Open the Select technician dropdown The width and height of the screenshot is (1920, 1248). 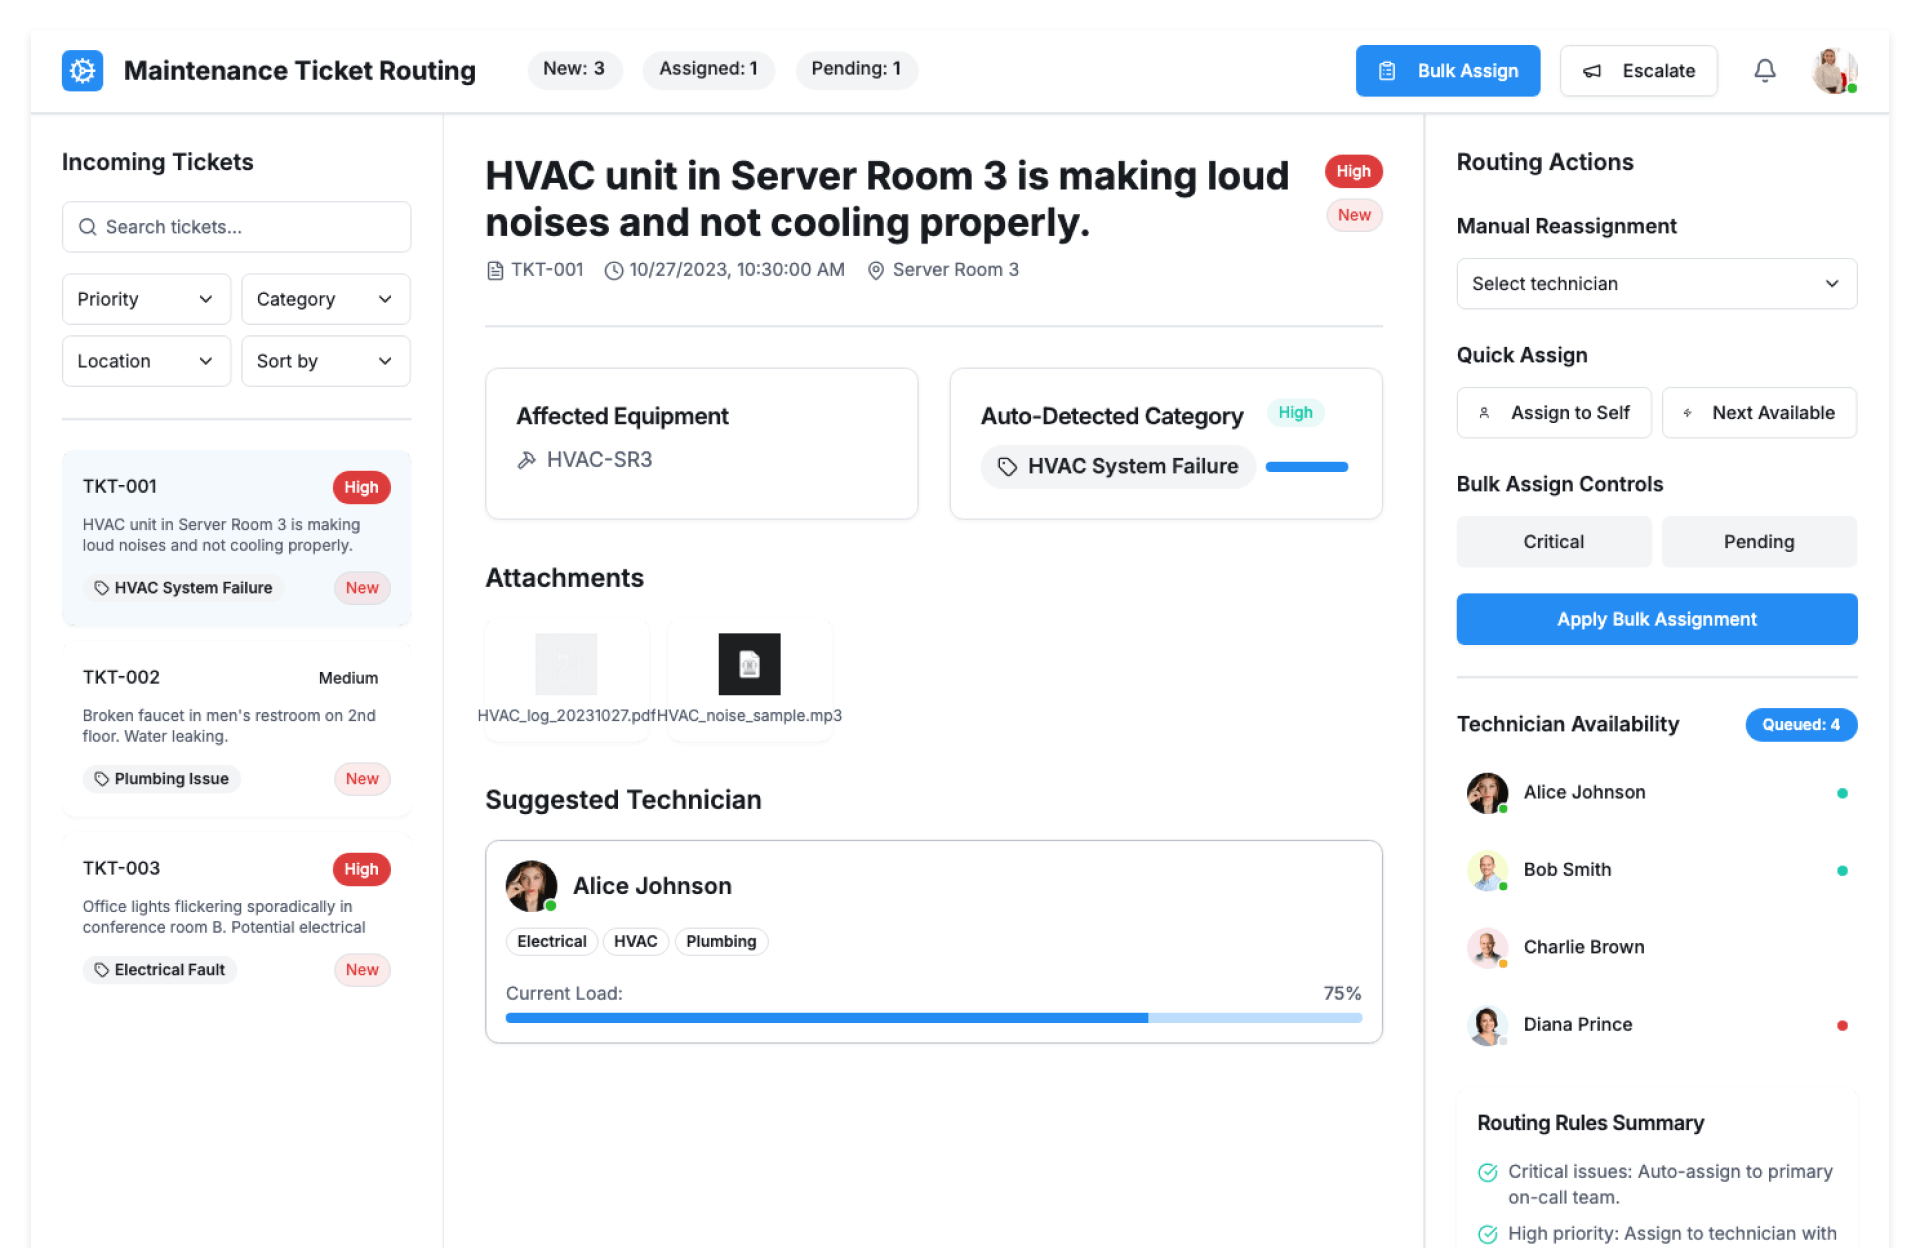(x=1656, y=284)
